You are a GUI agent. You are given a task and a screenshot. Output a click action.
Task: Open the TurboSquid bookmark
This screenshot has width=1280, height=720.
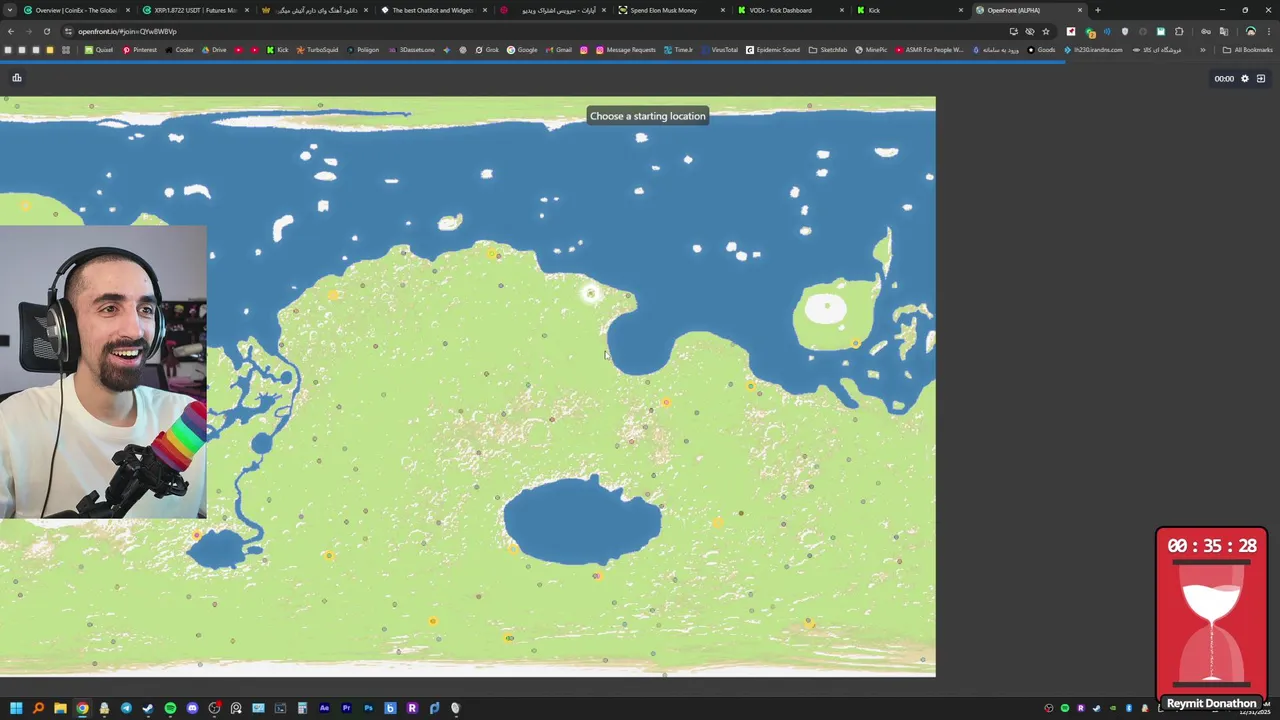318,49
